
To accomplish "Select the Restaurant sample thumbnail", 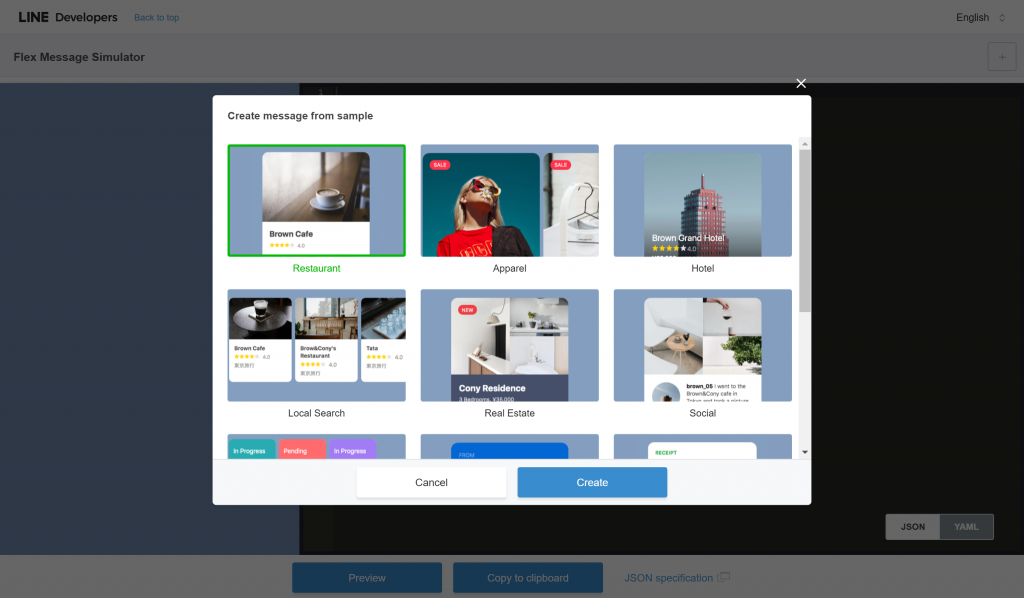I will click(x=316, y=200).
